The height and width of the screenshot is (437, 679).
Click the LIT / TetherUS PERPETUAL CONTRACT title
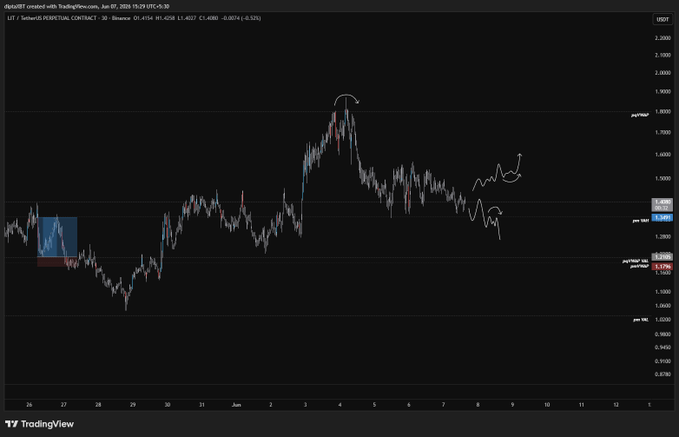point(54,18)
